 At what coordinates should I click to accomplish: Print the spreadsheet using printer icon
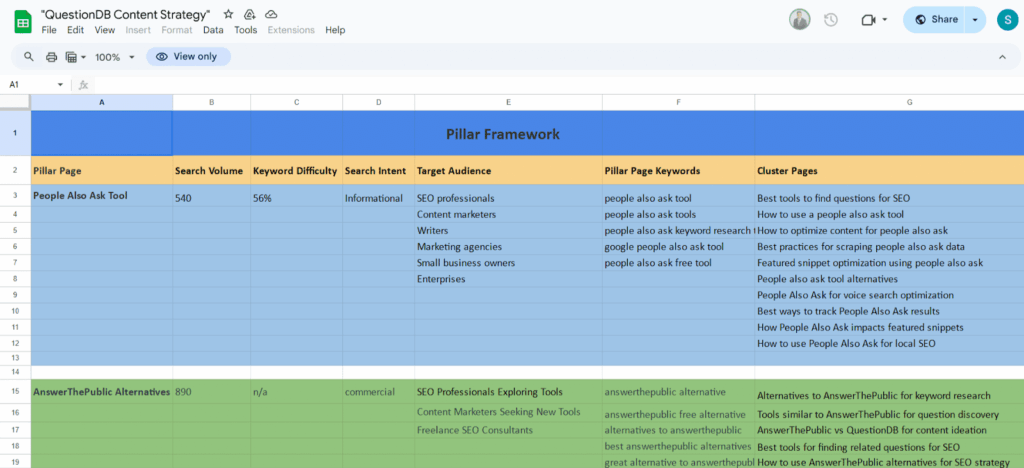tap(52, 57)
